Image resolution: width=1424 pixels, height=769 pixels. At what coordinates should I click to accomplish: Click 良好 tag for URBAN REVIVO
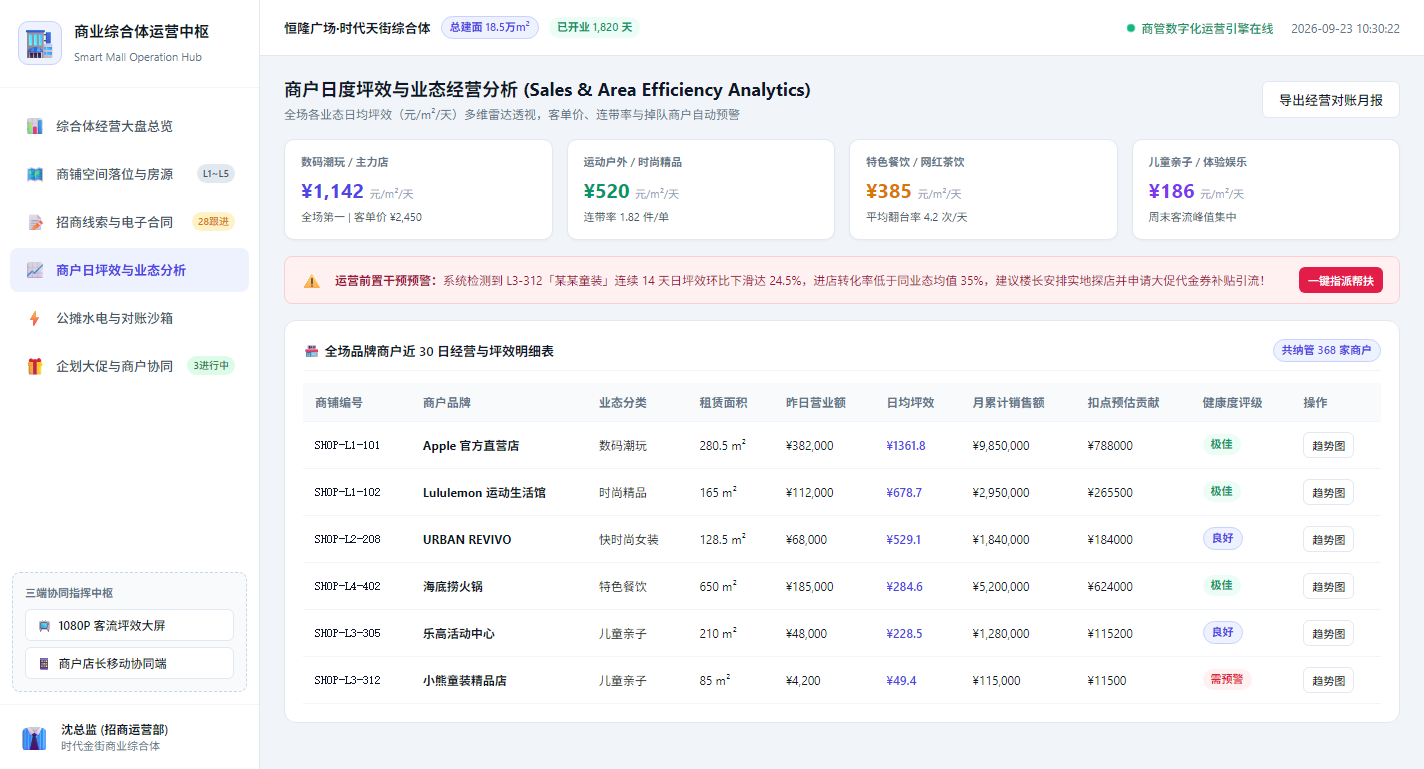[1222, 538]
